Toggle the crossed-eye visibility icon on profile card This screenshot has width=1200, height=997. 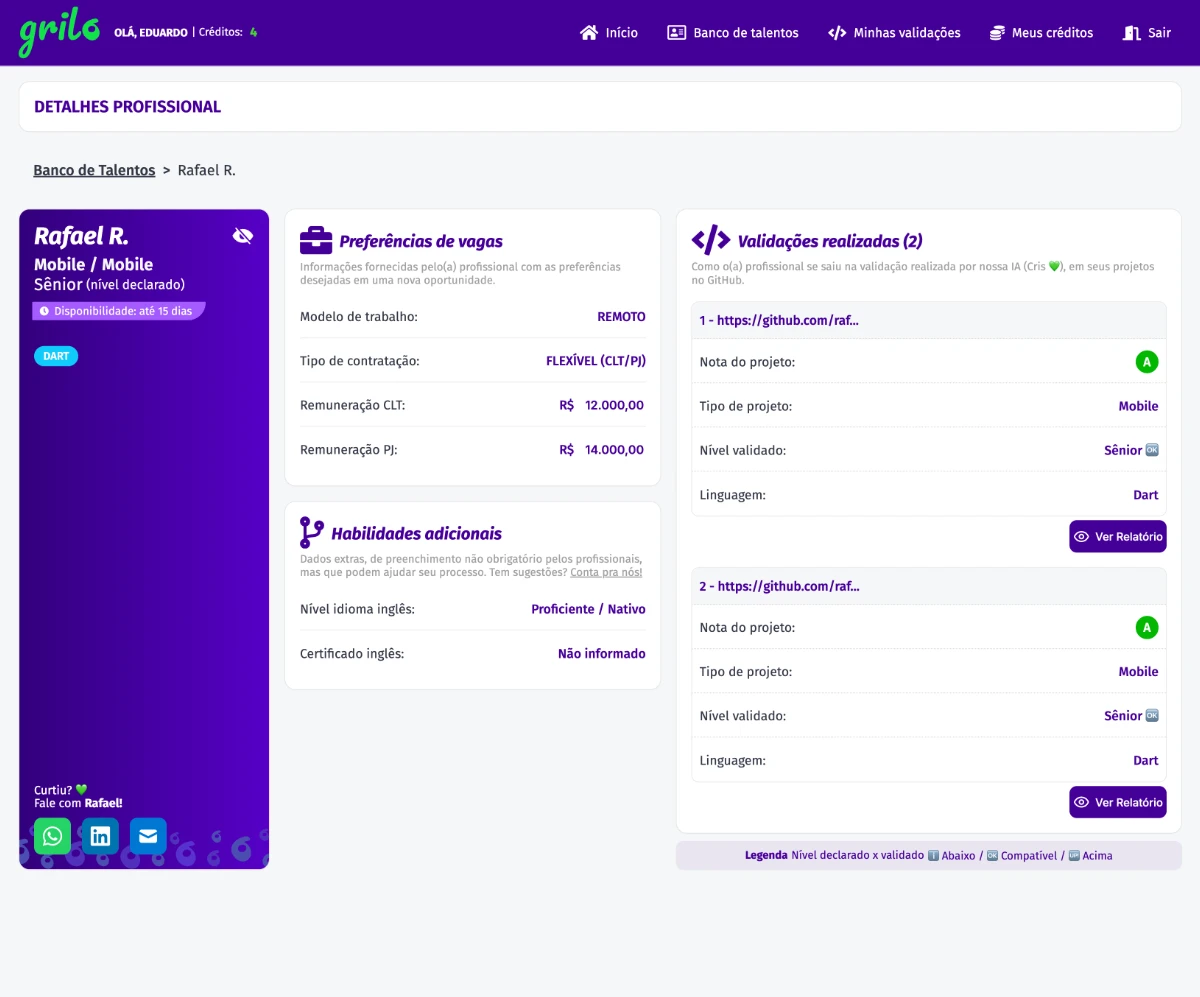click(242, 236)
